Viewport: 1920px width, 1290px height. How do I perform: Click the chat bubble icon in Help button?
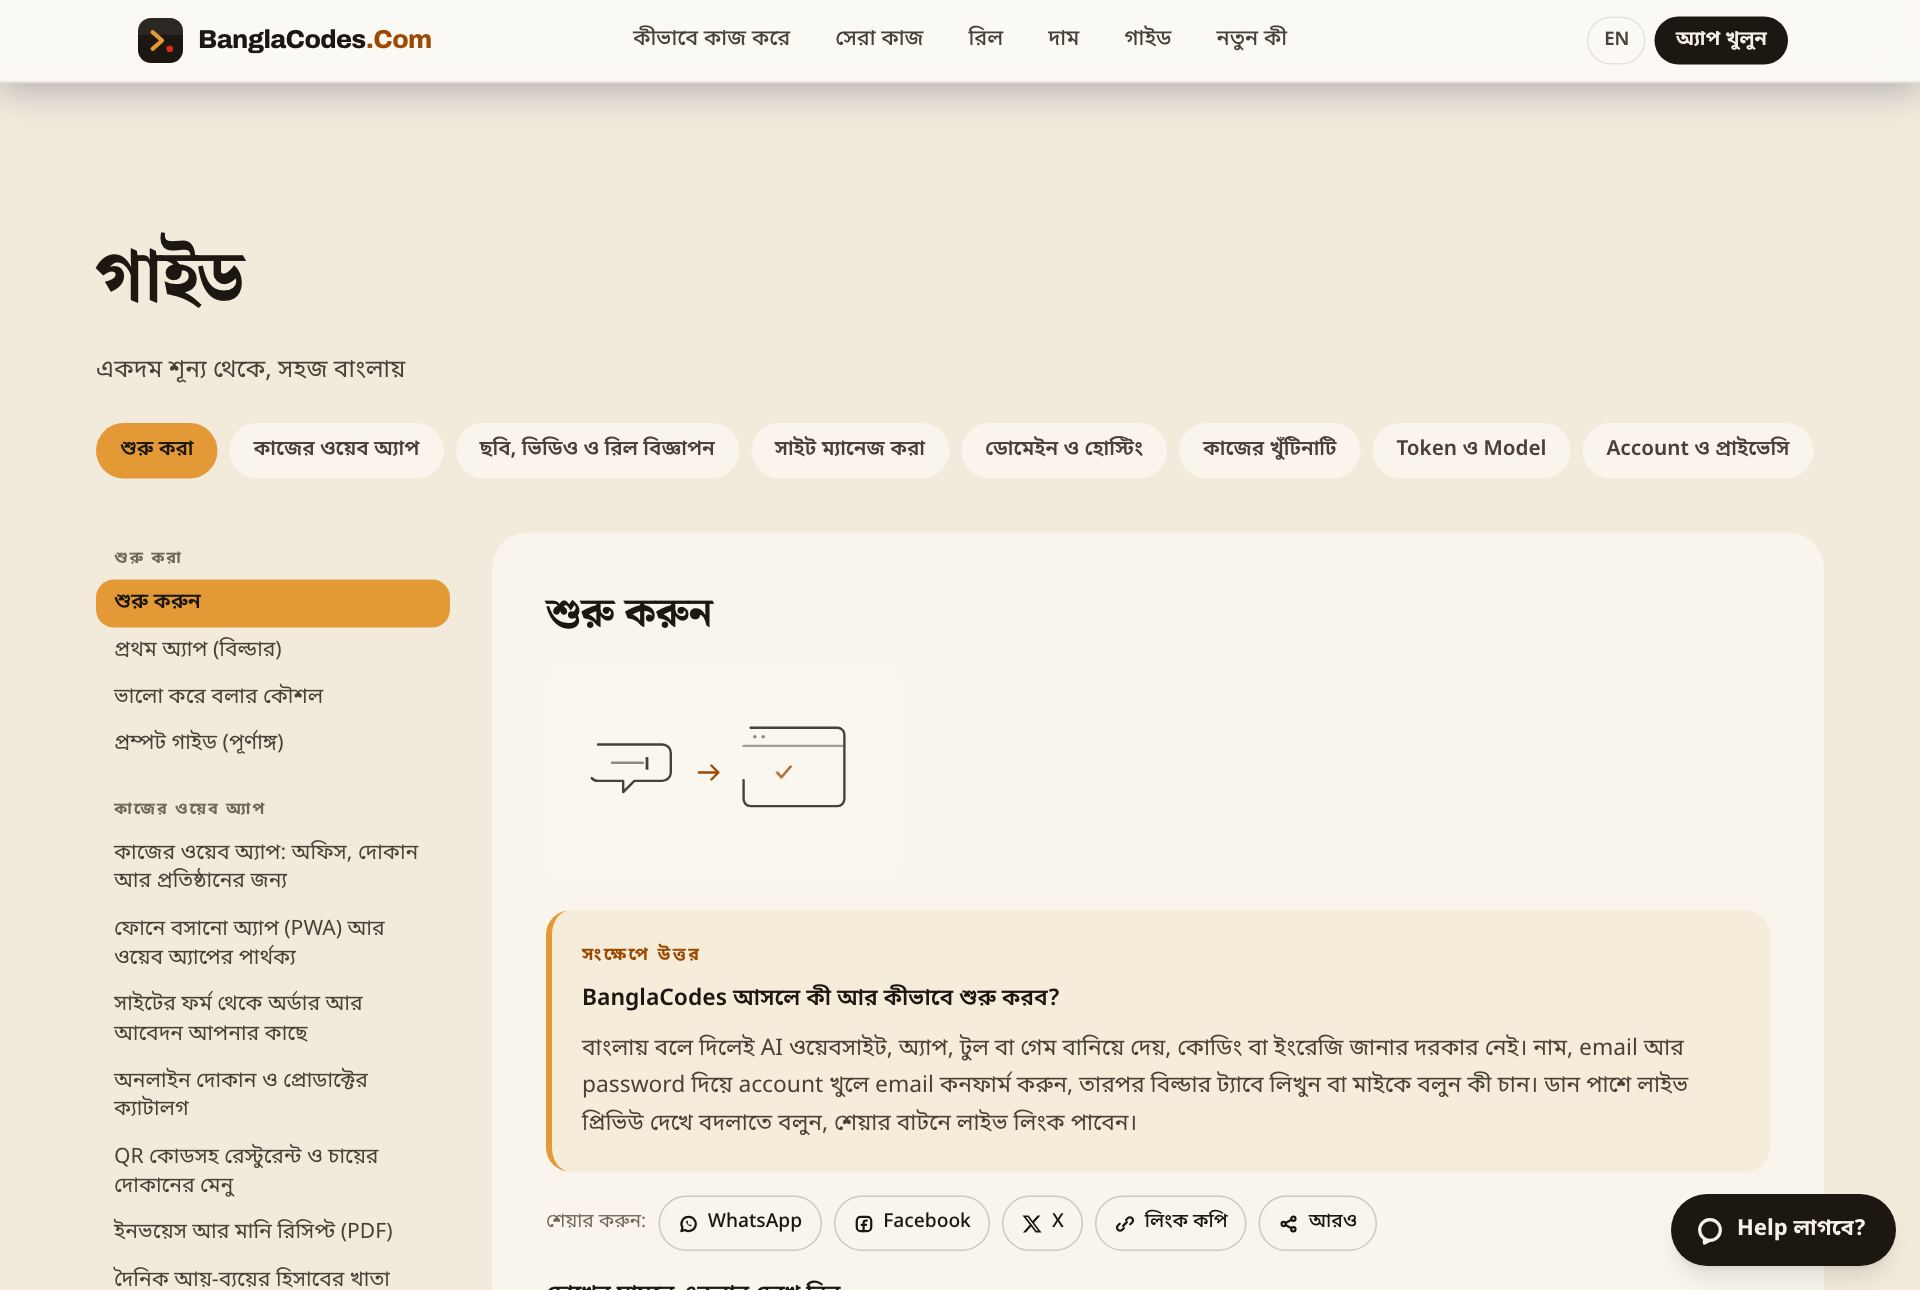pyautogui.click(x=1710, y=1230)
